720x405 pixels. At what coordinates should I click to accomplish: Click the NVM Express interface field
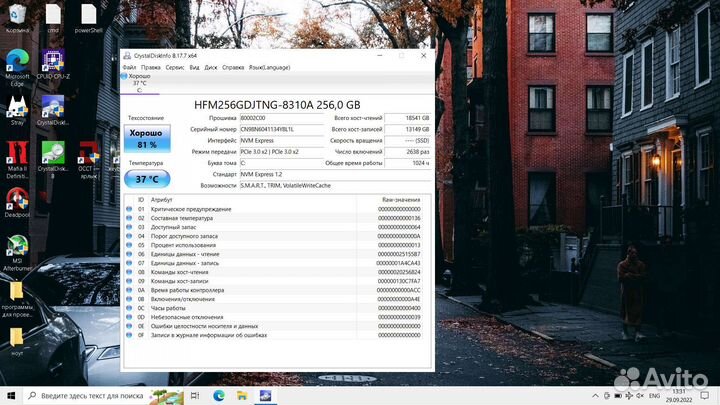click(281, 141)
